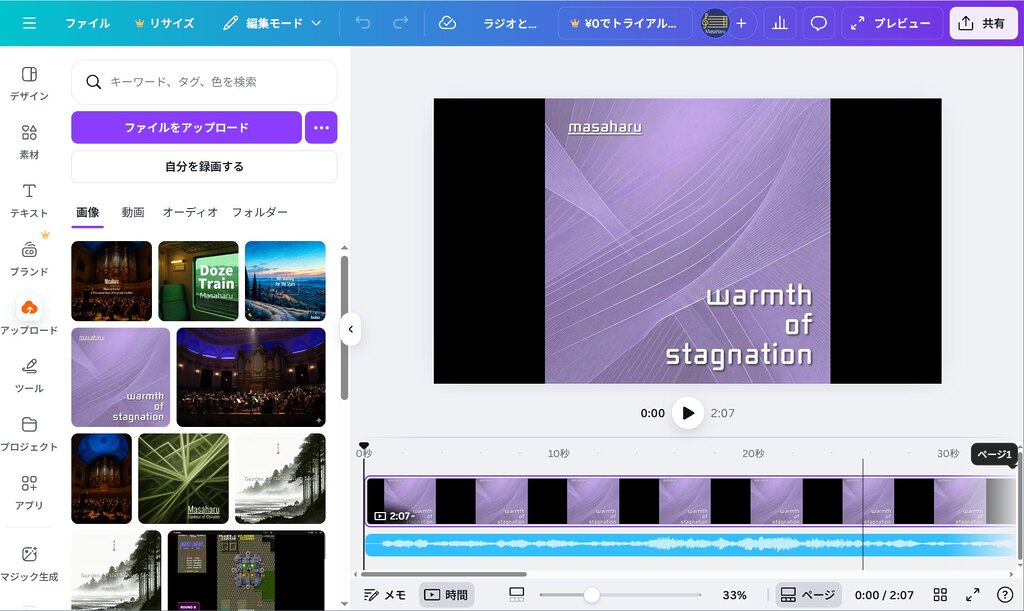Toggle the 時間 timeline view
This screenshot has width=1024, height=611.
click(446, 595)
